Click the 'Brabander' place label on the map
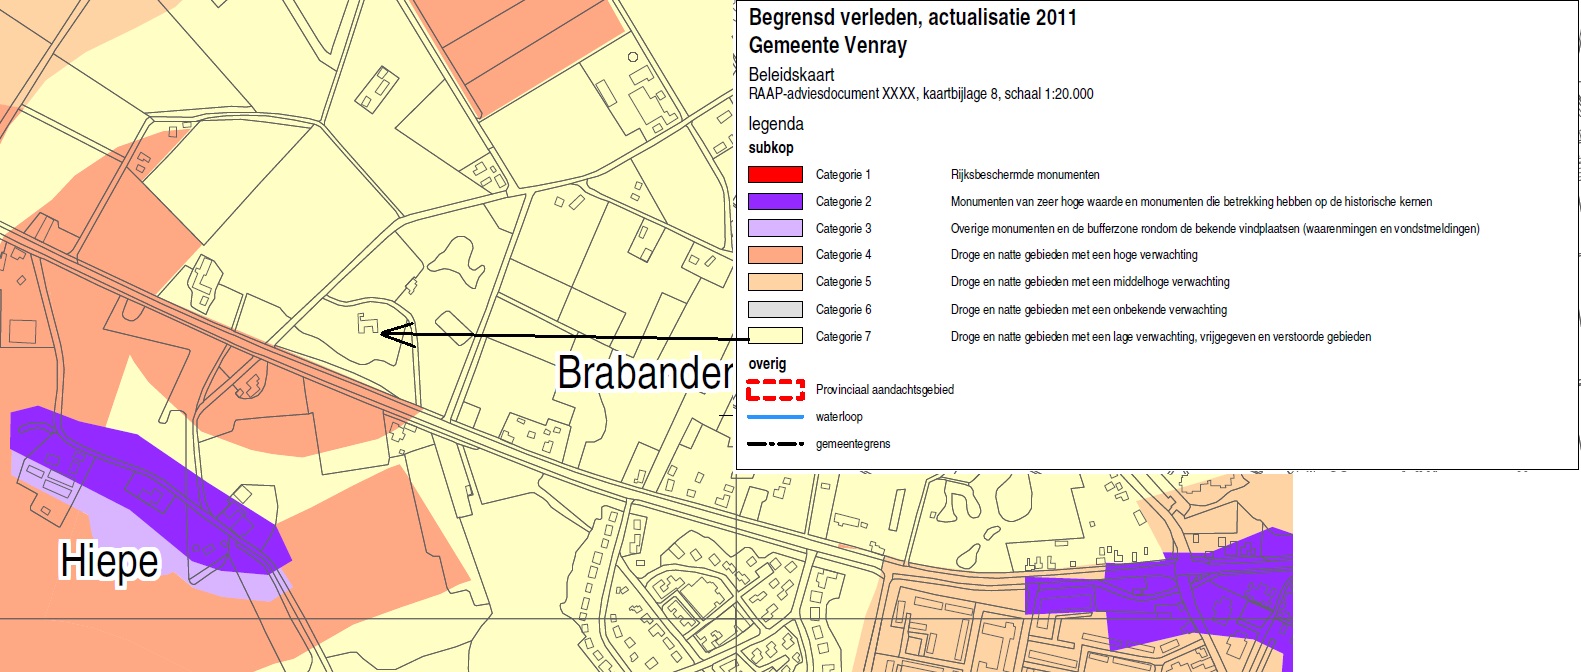The image size is (1581, 672). 645,373
